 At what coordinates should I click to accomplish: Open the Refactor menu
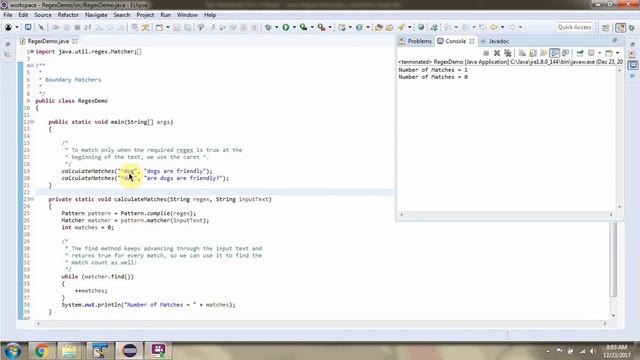(68, 15)
